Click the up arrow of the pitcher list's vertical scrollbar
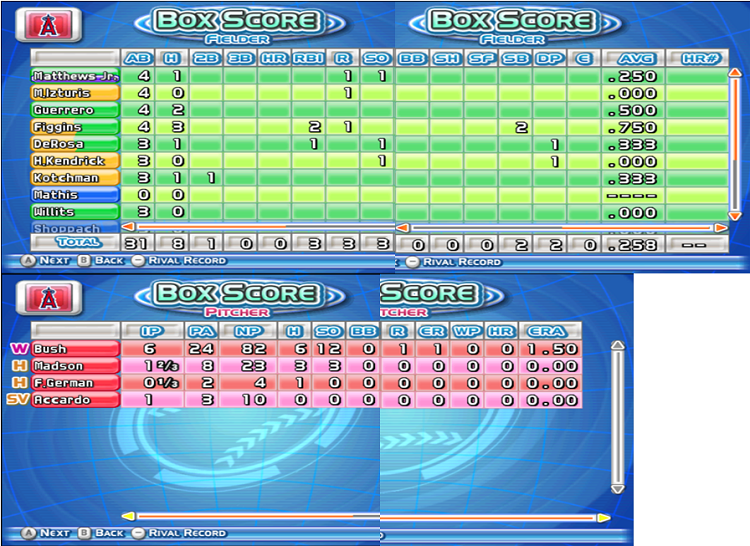Screen dimensions: 750x546 click(618, 346)
